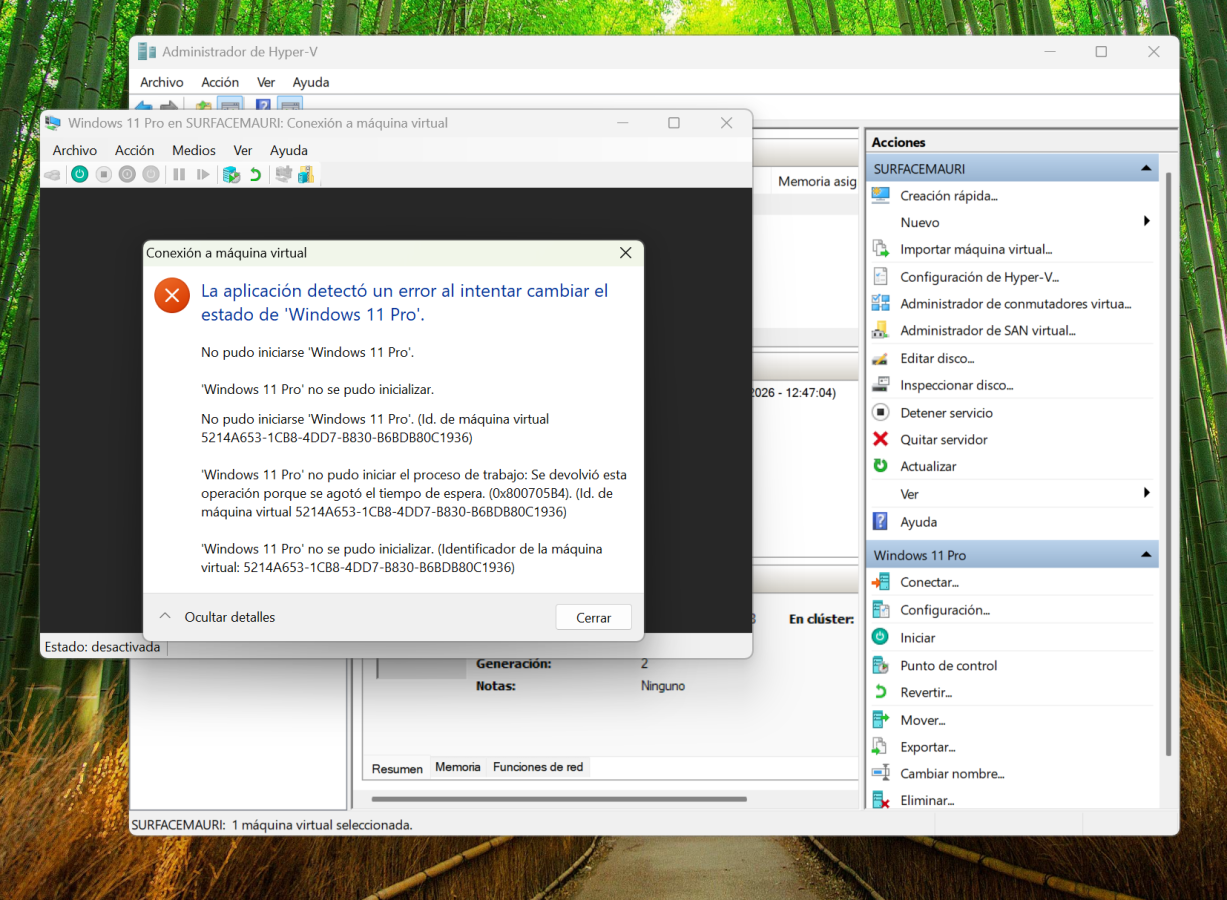Click the green Revert arrow in VM toolbar

(255, 174)
